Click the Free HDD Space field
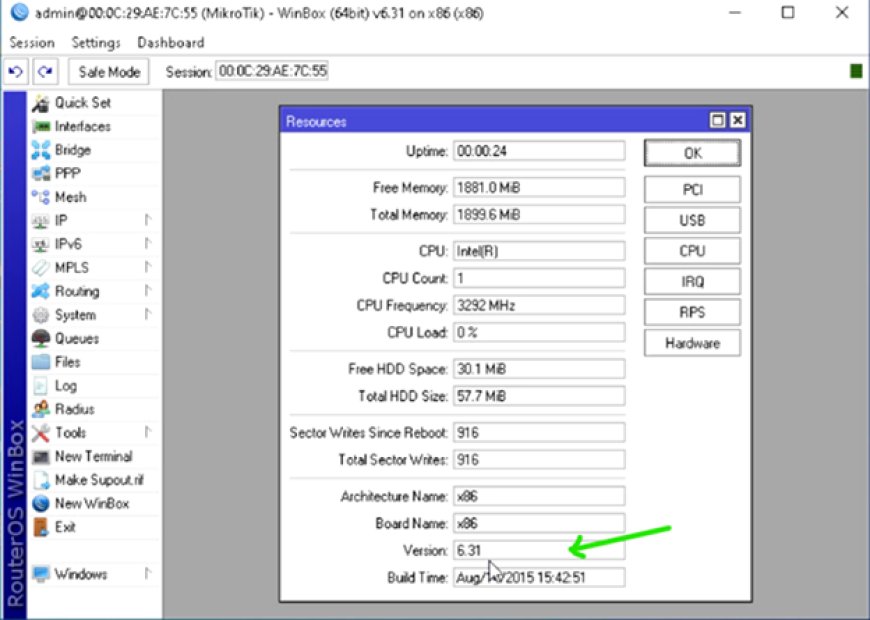Image resolution: width=870 pixels, height=620 pixels. point(539,369)
